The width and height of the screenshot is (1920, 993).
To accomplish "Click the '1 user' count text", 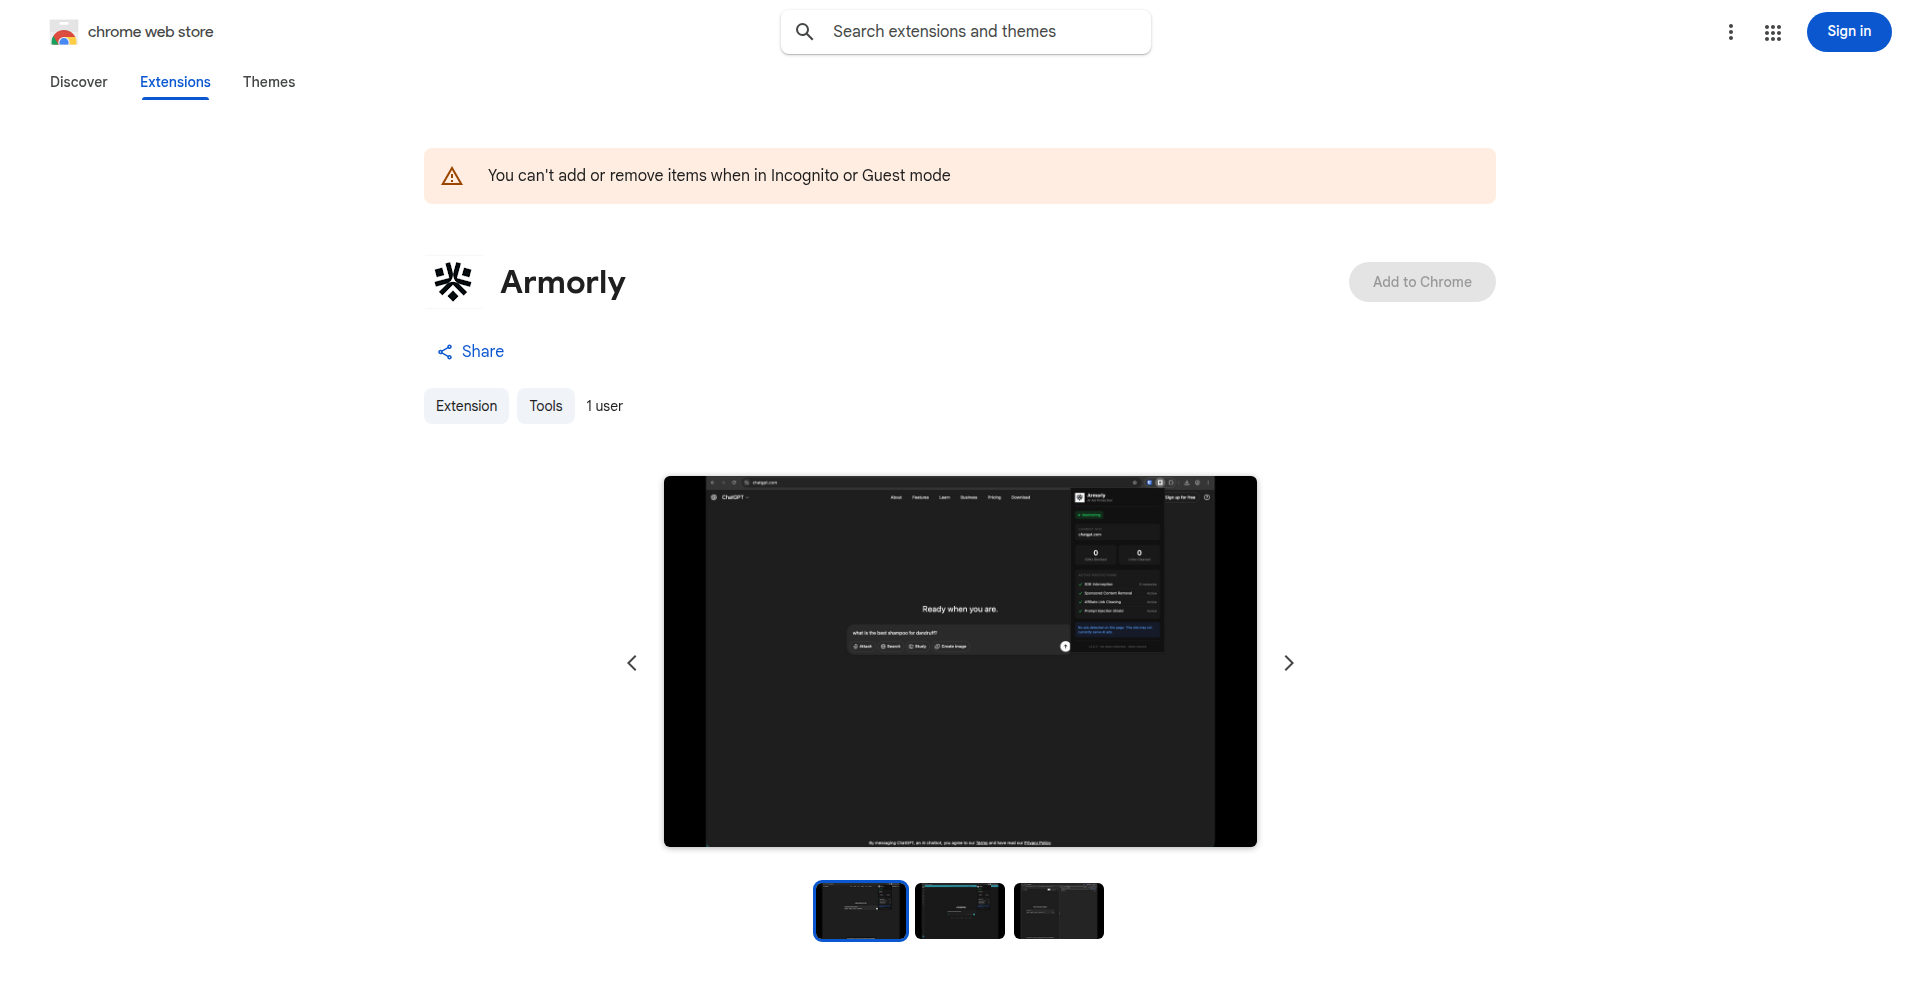I will [605, 406].
